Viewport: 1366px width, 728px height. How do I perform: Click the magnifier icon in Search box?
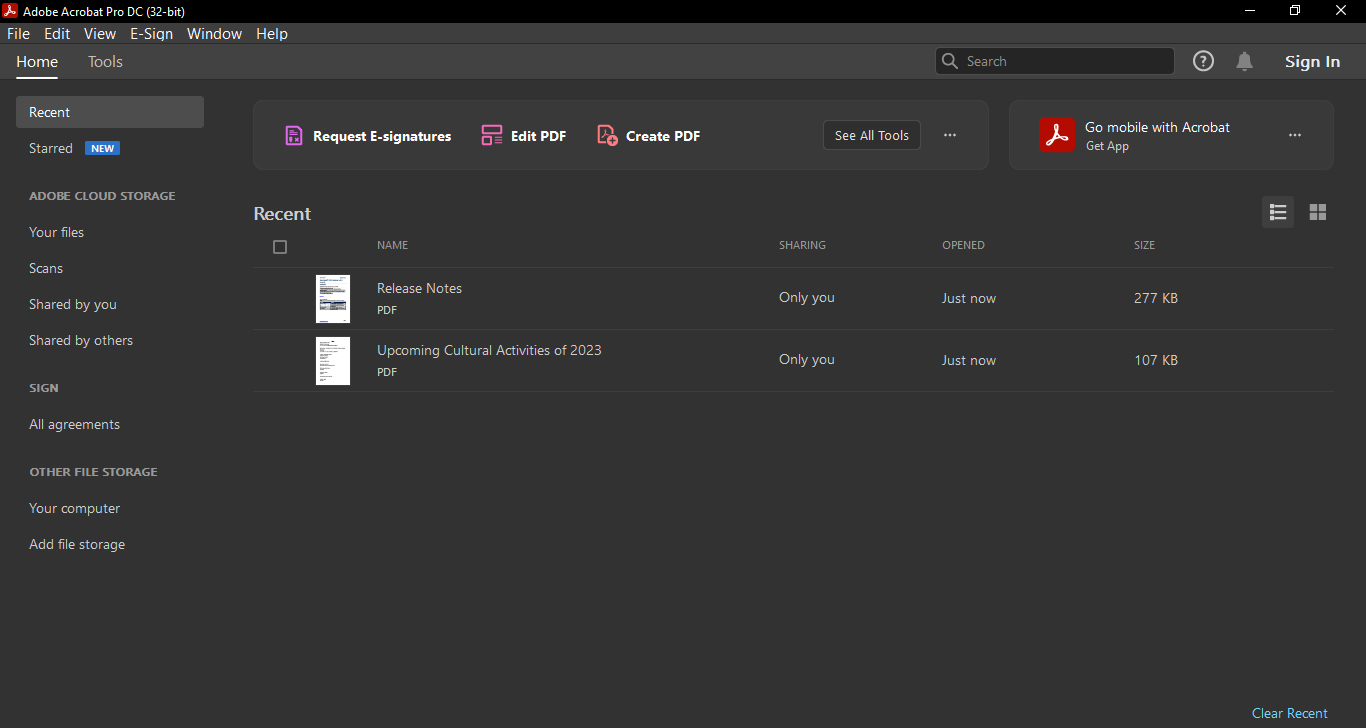[x=950, y=61]
